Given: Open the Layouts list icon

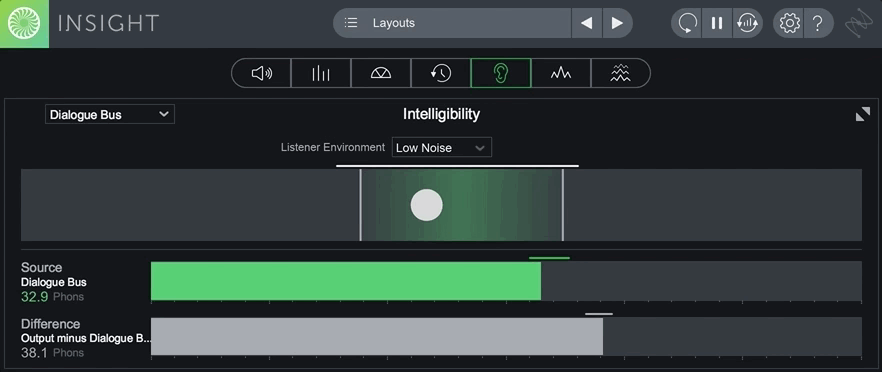Looking at the screenshot, I should point(351,23).
